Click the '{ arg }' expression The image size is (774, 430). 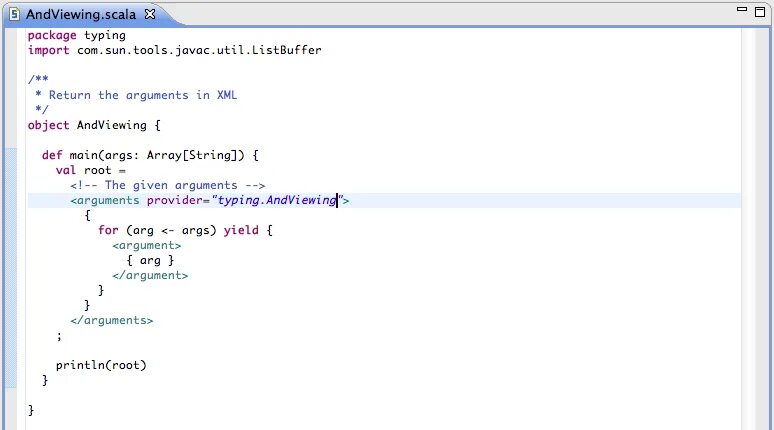coord(150,260)
